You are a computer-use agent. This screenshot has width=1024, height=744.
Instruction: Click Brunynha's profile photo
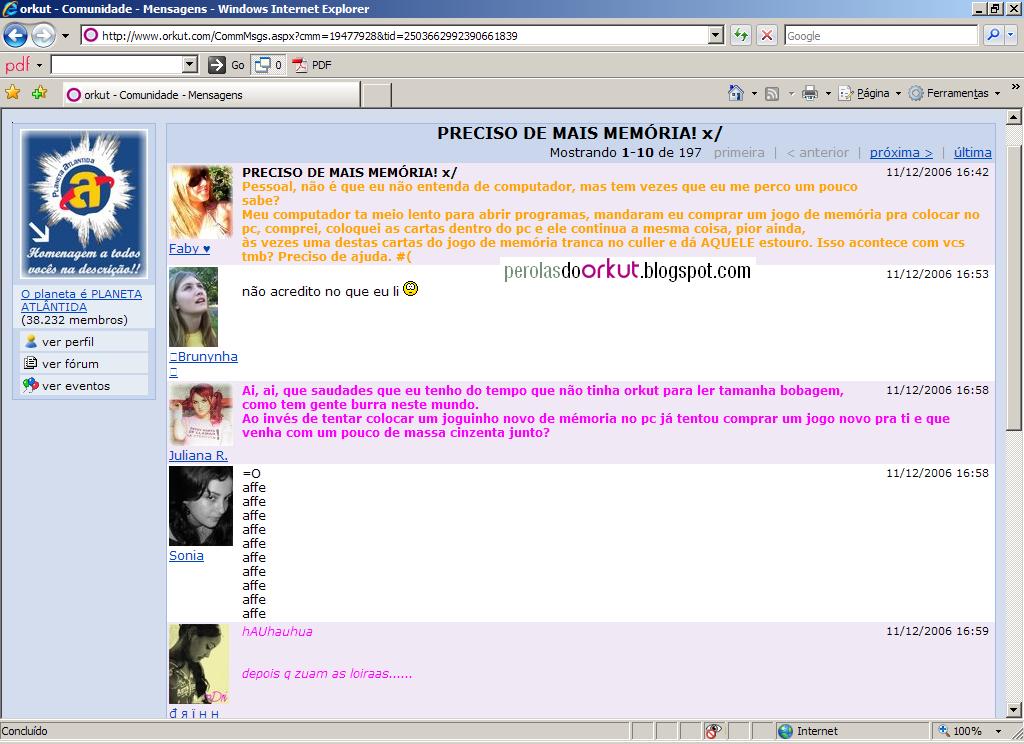coord(193,307)
